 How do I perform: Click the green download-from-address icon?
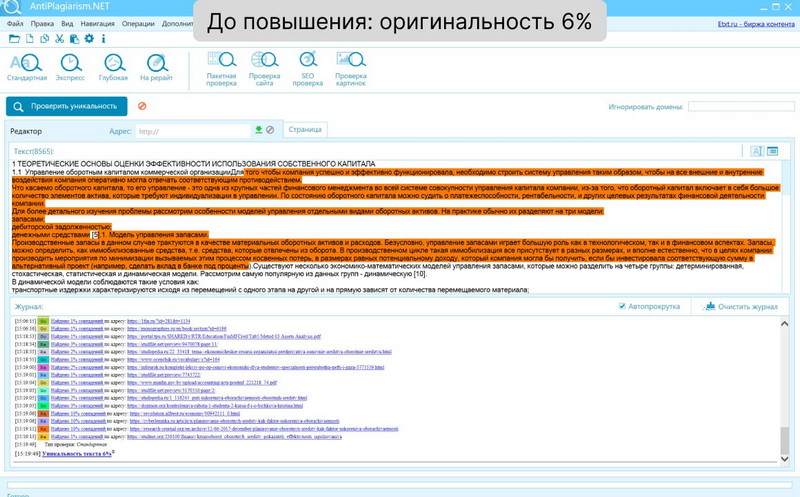coord(259,130)
